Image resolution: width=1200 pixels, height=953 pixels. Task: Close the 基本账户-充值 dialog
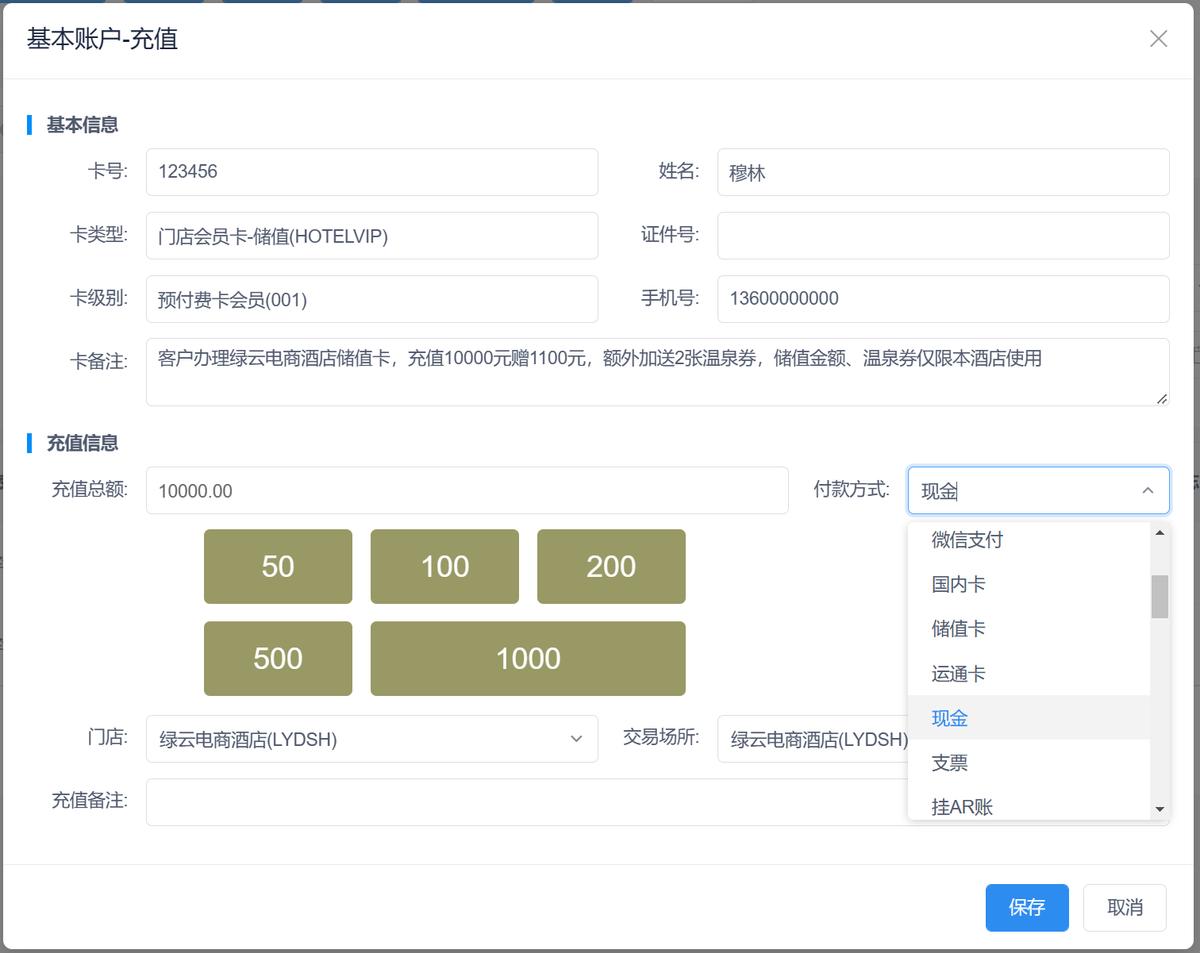point(1158,38)
